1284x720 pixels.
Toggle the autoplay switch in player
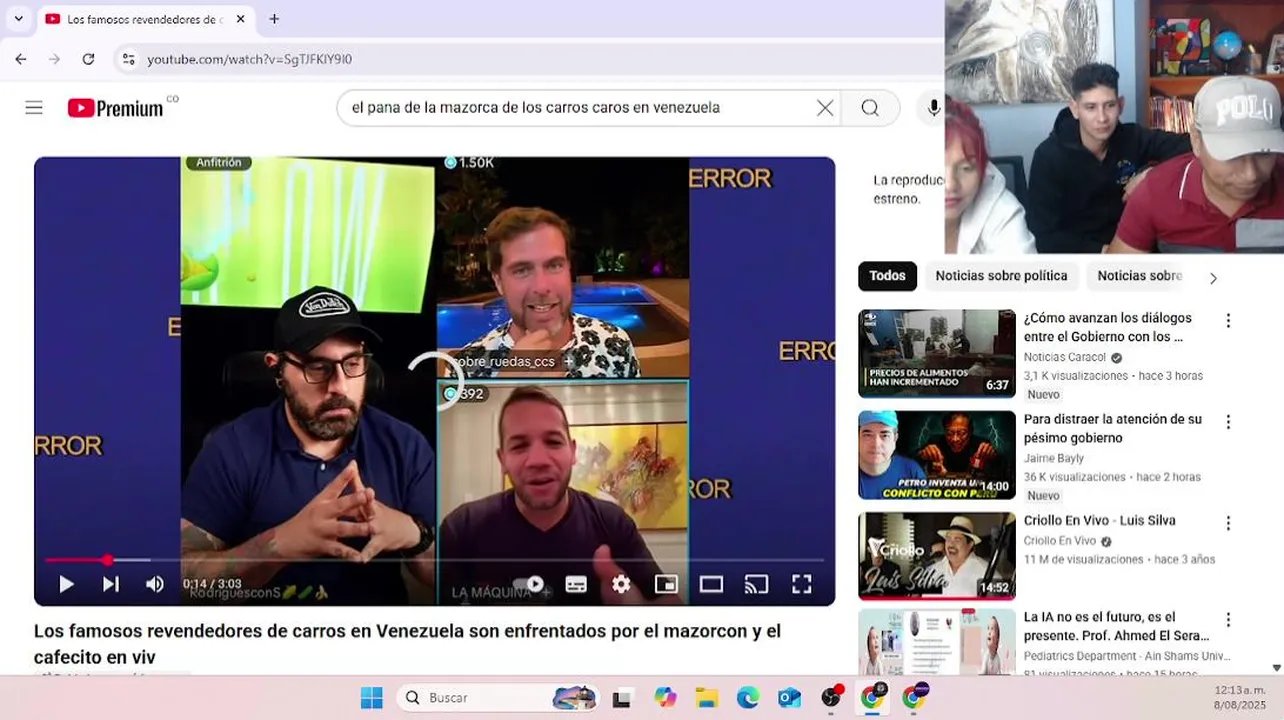530,584
